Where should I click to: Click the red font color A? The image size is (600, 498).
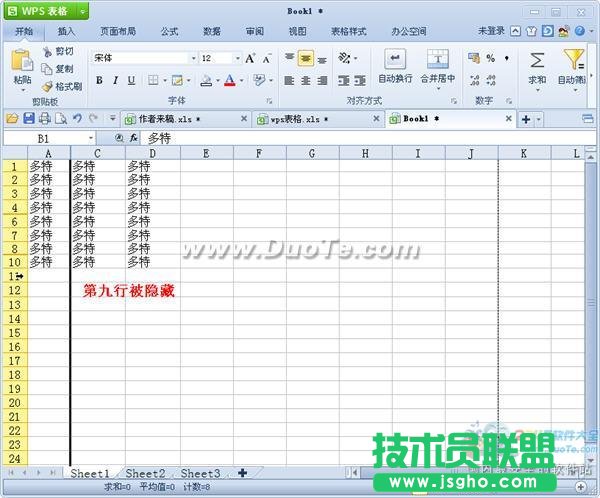230,80
